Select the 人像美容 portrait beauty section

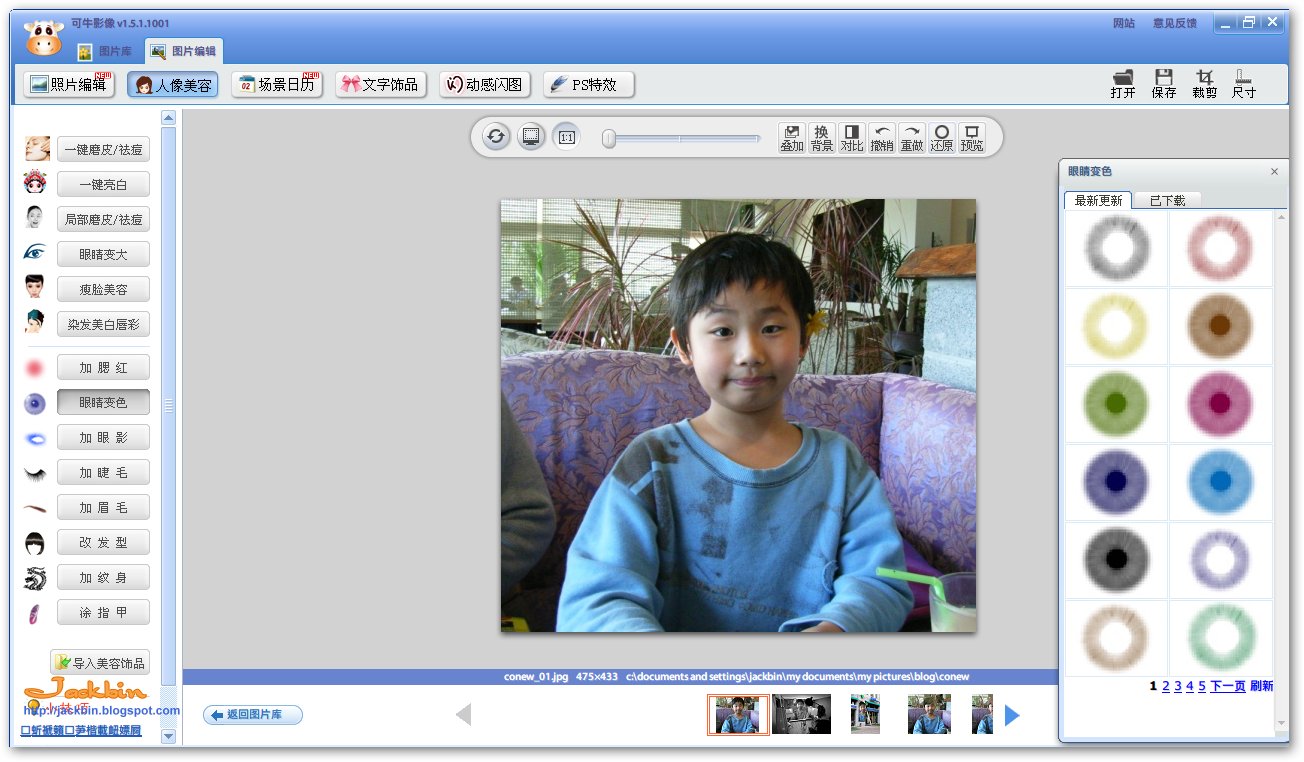pyautogui.click(x=173, y=85)
